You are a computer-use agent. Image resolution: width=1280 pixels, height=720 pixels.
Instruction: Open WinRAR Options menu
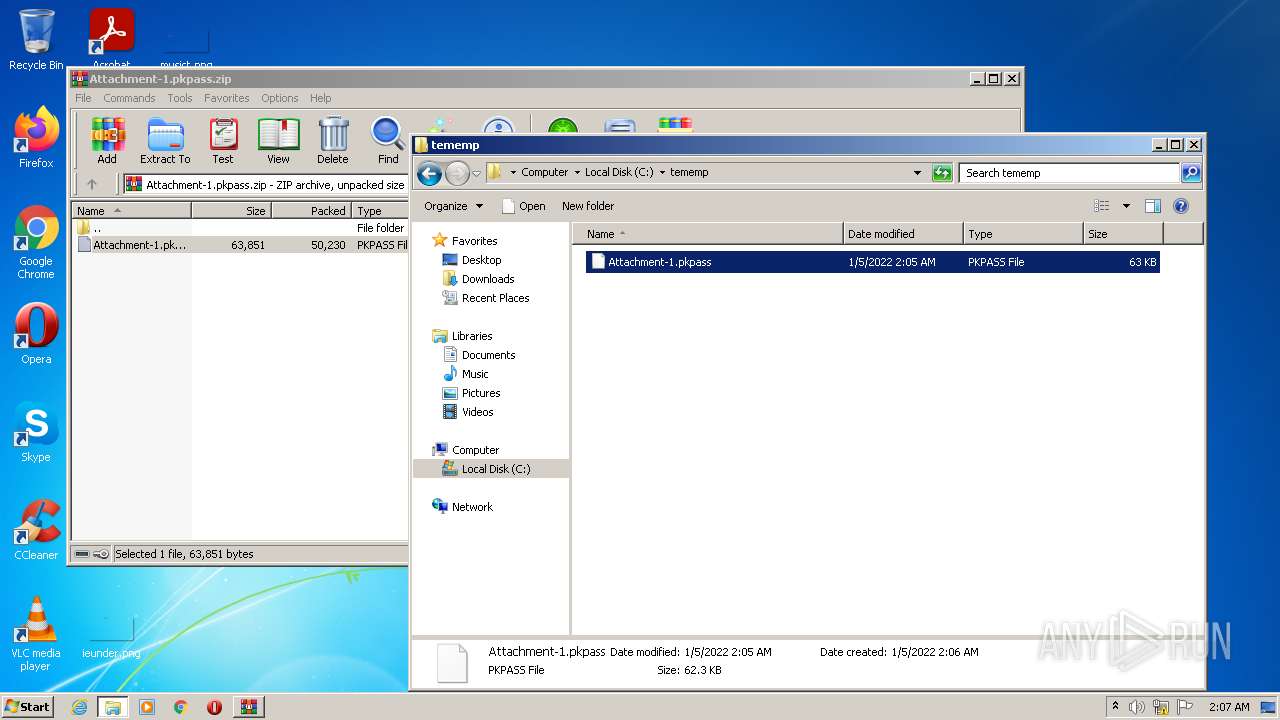(280, 98)
